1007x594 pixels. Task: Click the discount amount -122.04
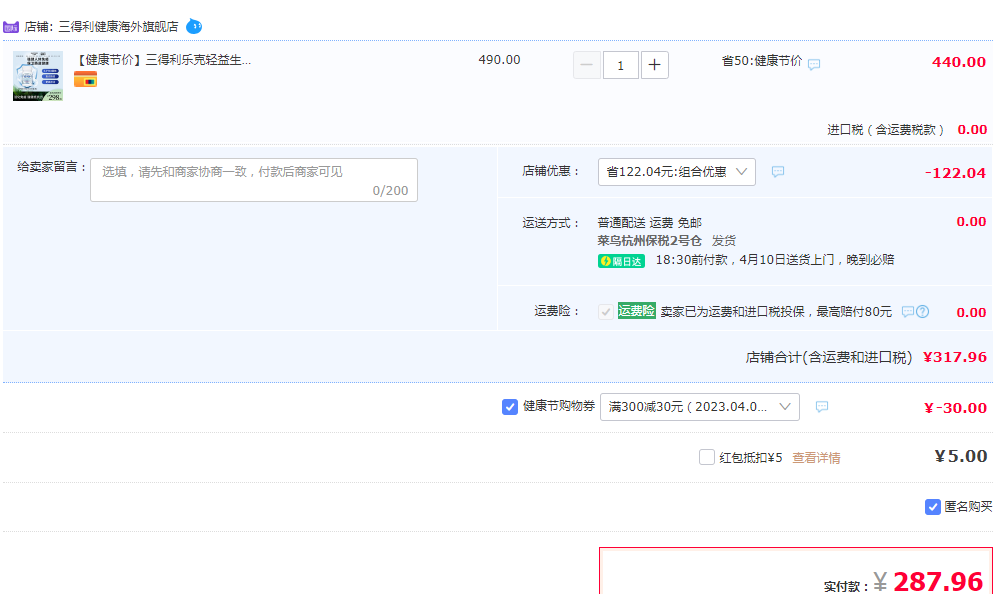click(x=955, y=173)
